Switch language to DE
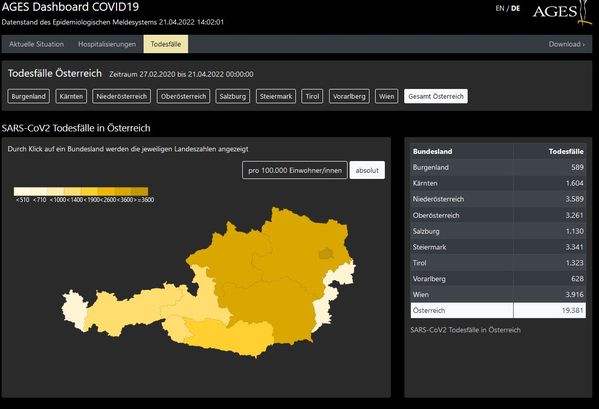Image resolution: width=599 pixels, height=409 pixels. [x=515, y=8]
